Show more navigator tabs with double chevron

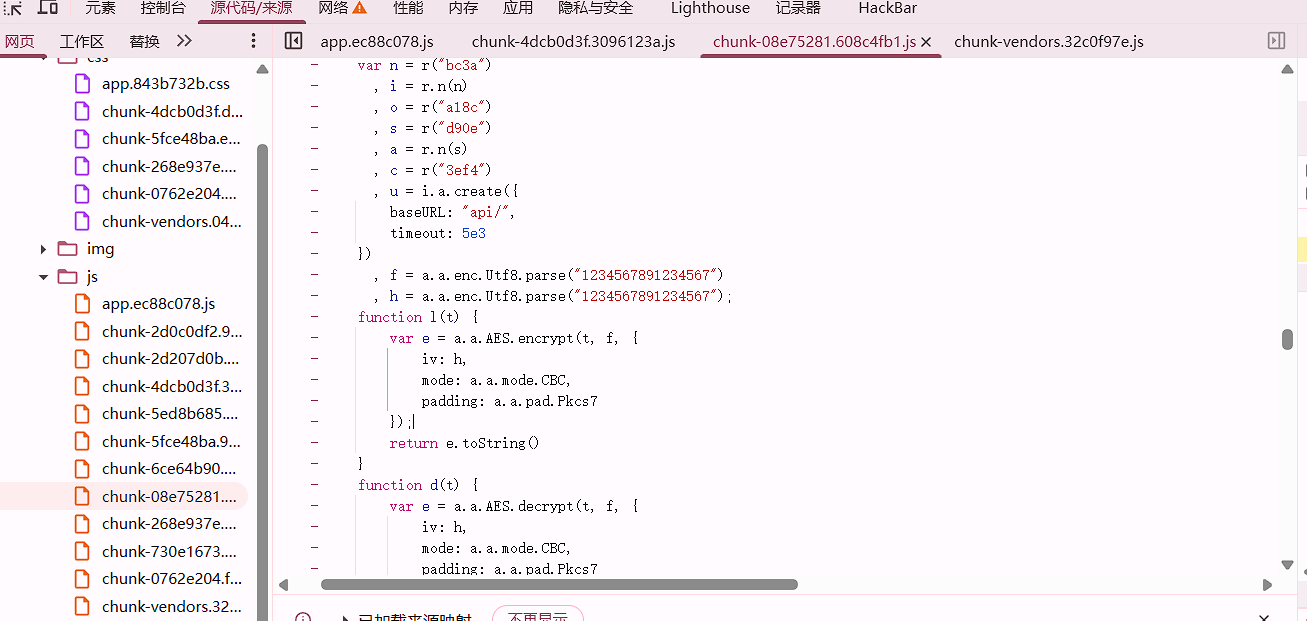click(x=184, y=41)
